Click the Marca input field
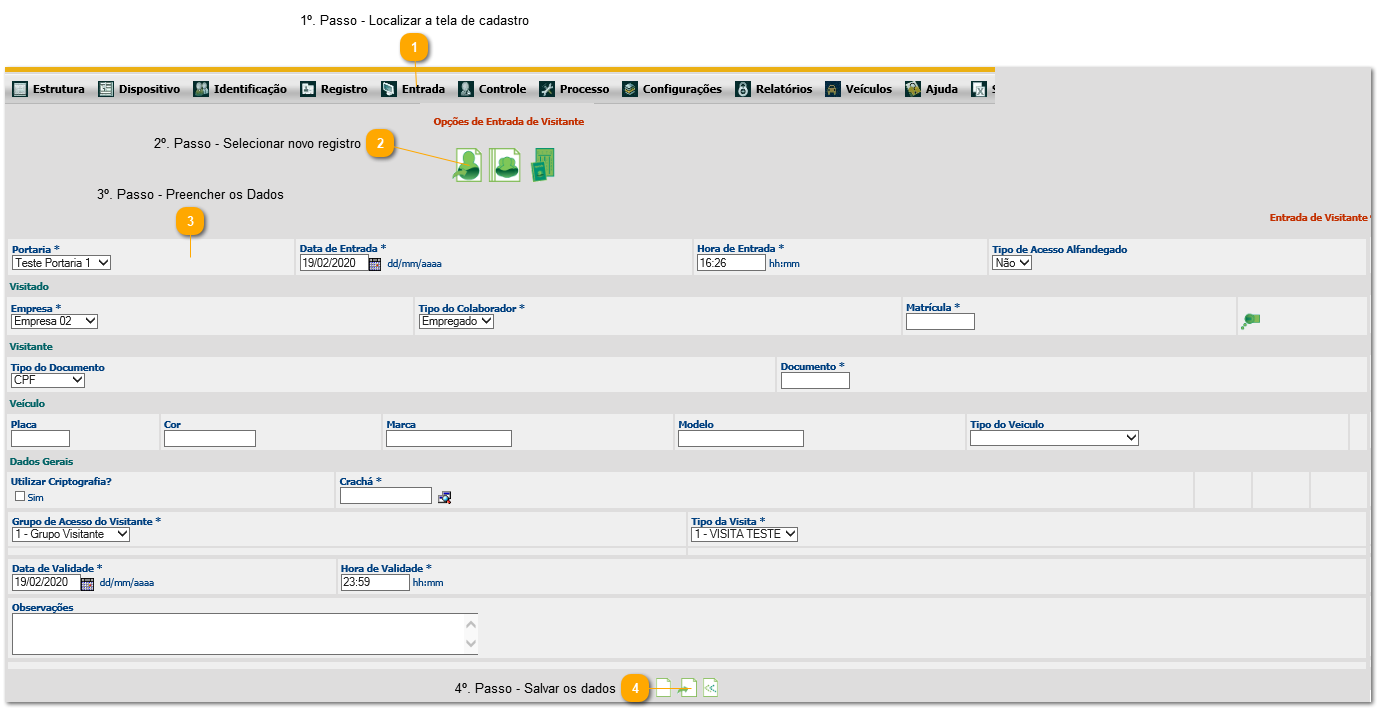This screenshot has height=713, width=1380. pyautogui.click(x=449, y=438)
